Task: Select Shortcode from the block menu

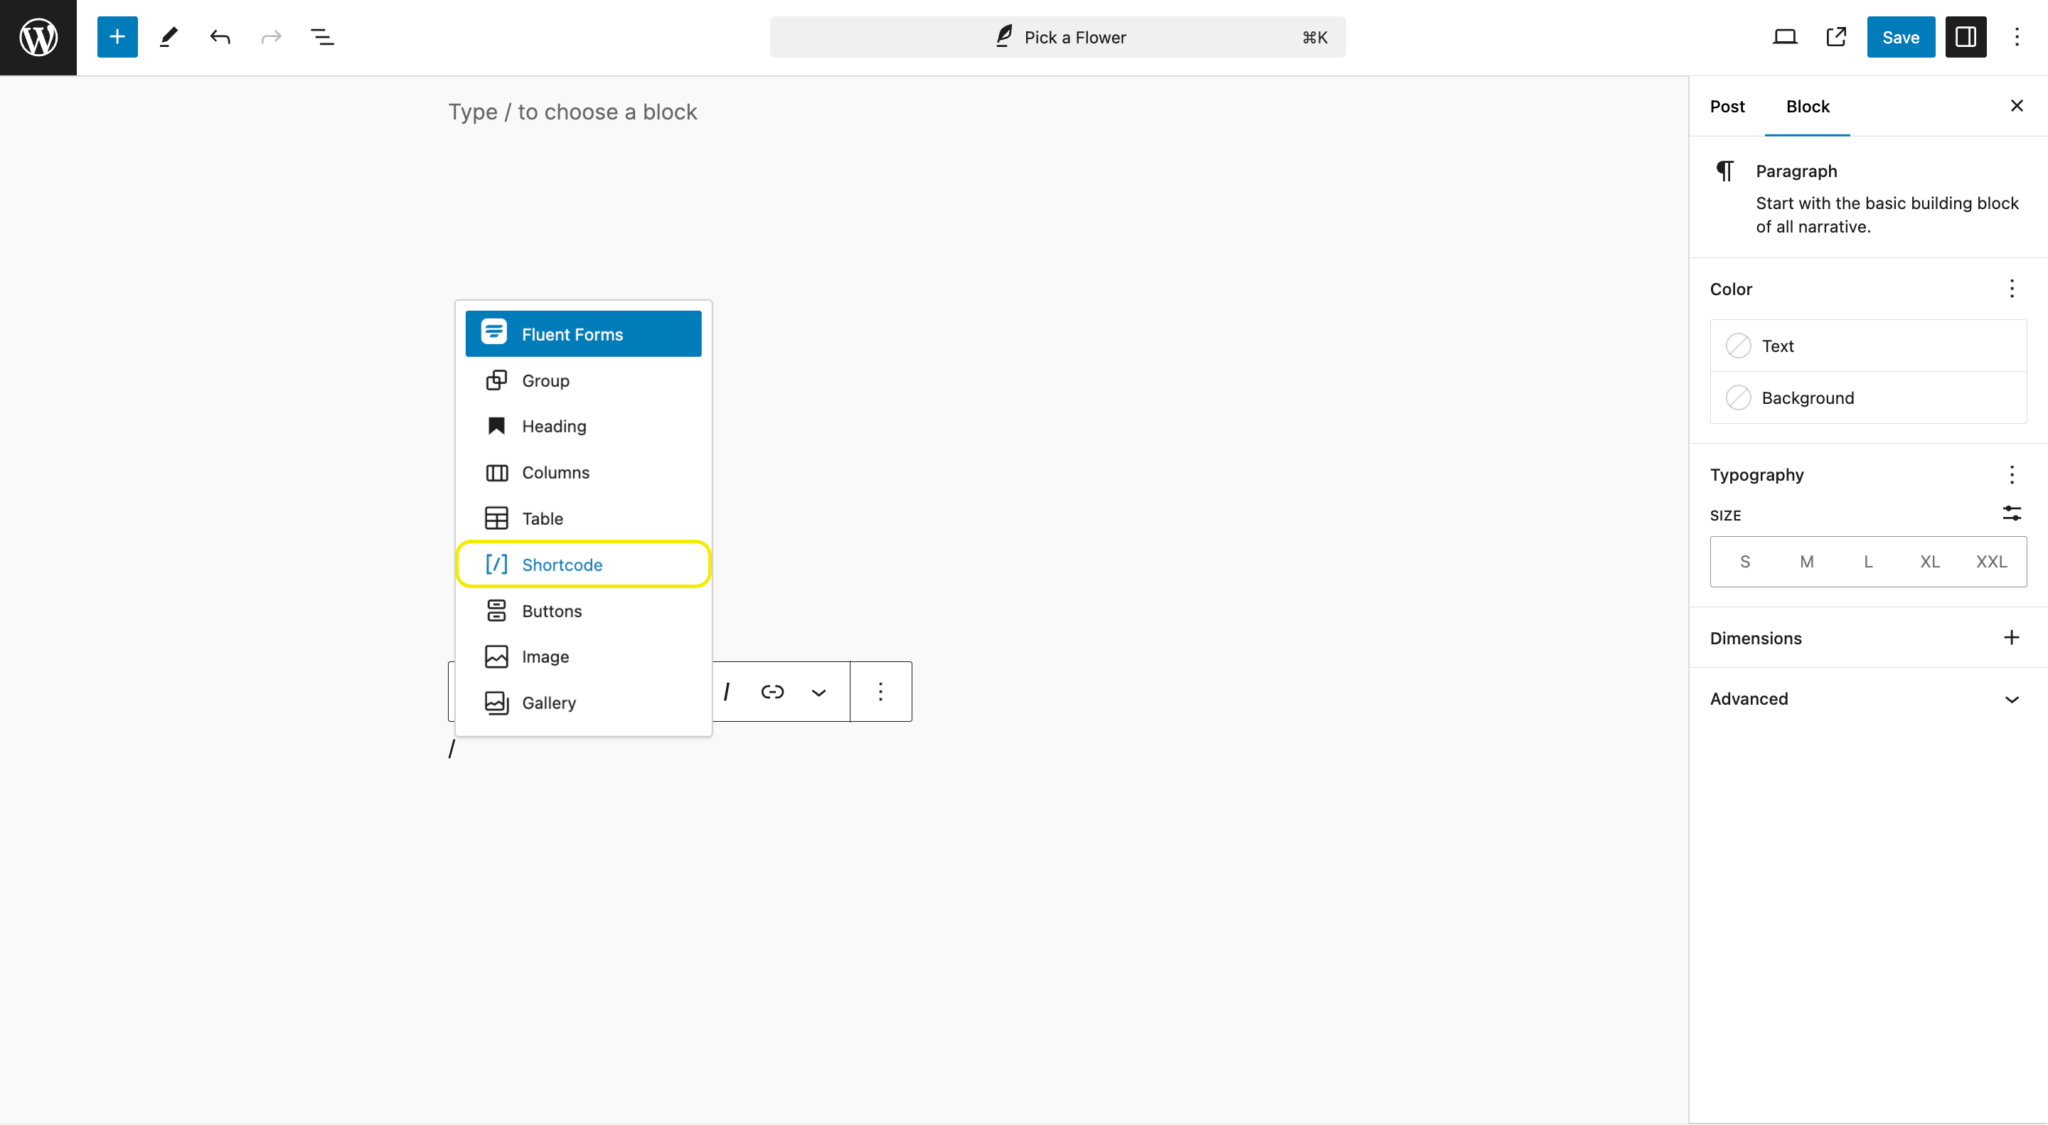Action: tap(562, 564)
